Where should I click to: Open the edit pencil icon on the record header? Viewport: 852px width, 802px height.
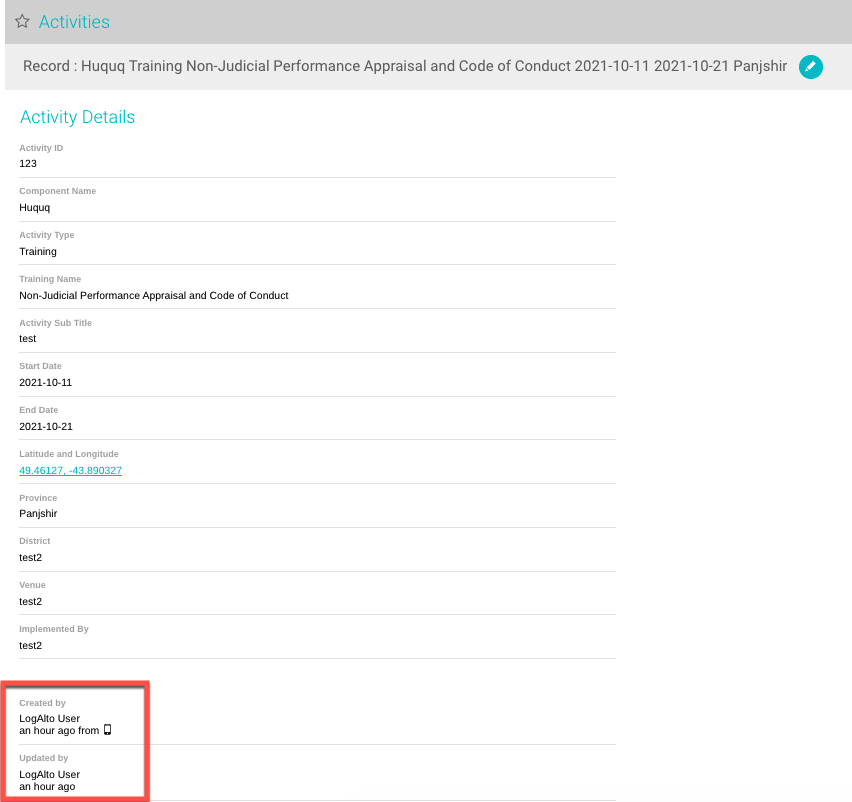point(810,67)
